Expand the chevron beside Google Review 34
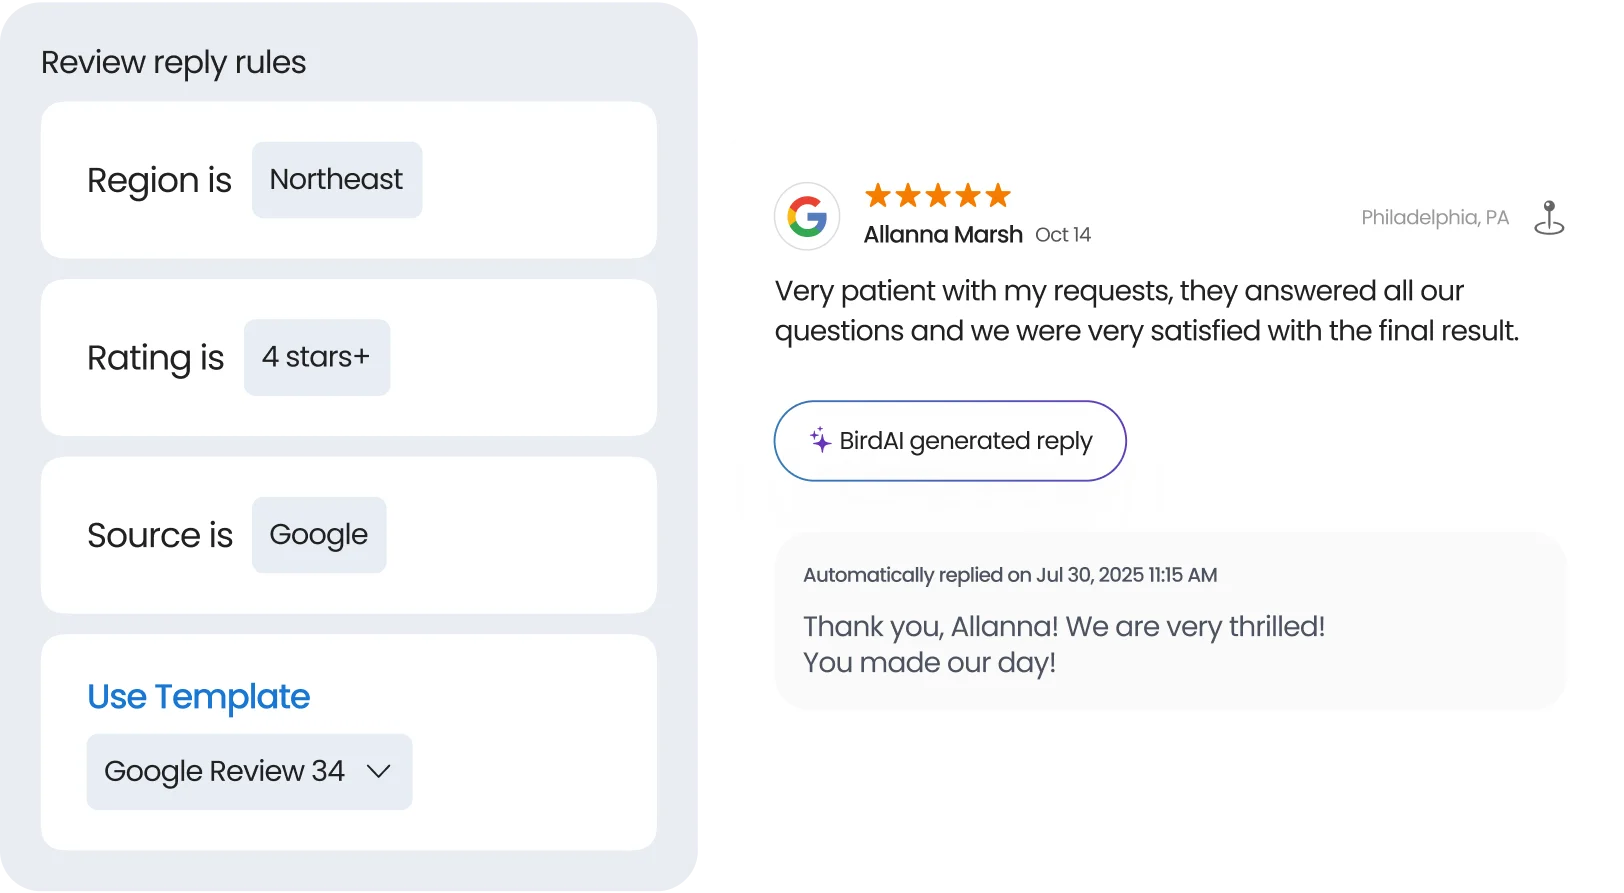The width and height of the screenshot is (1624, 893). point(378,771)
